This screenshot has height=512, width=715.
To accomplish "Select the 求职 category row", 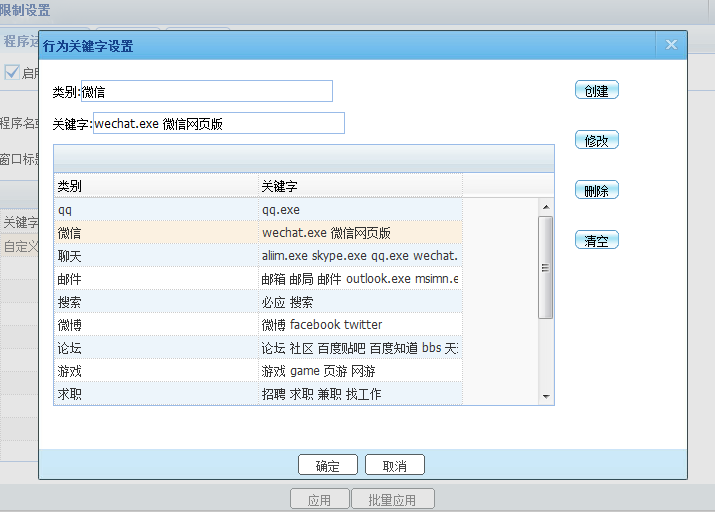I will 258,393.
